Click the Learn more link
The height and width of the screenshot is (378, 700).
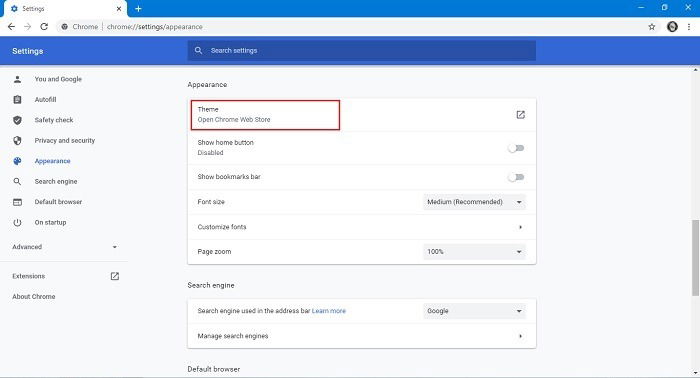pos(329,311)
